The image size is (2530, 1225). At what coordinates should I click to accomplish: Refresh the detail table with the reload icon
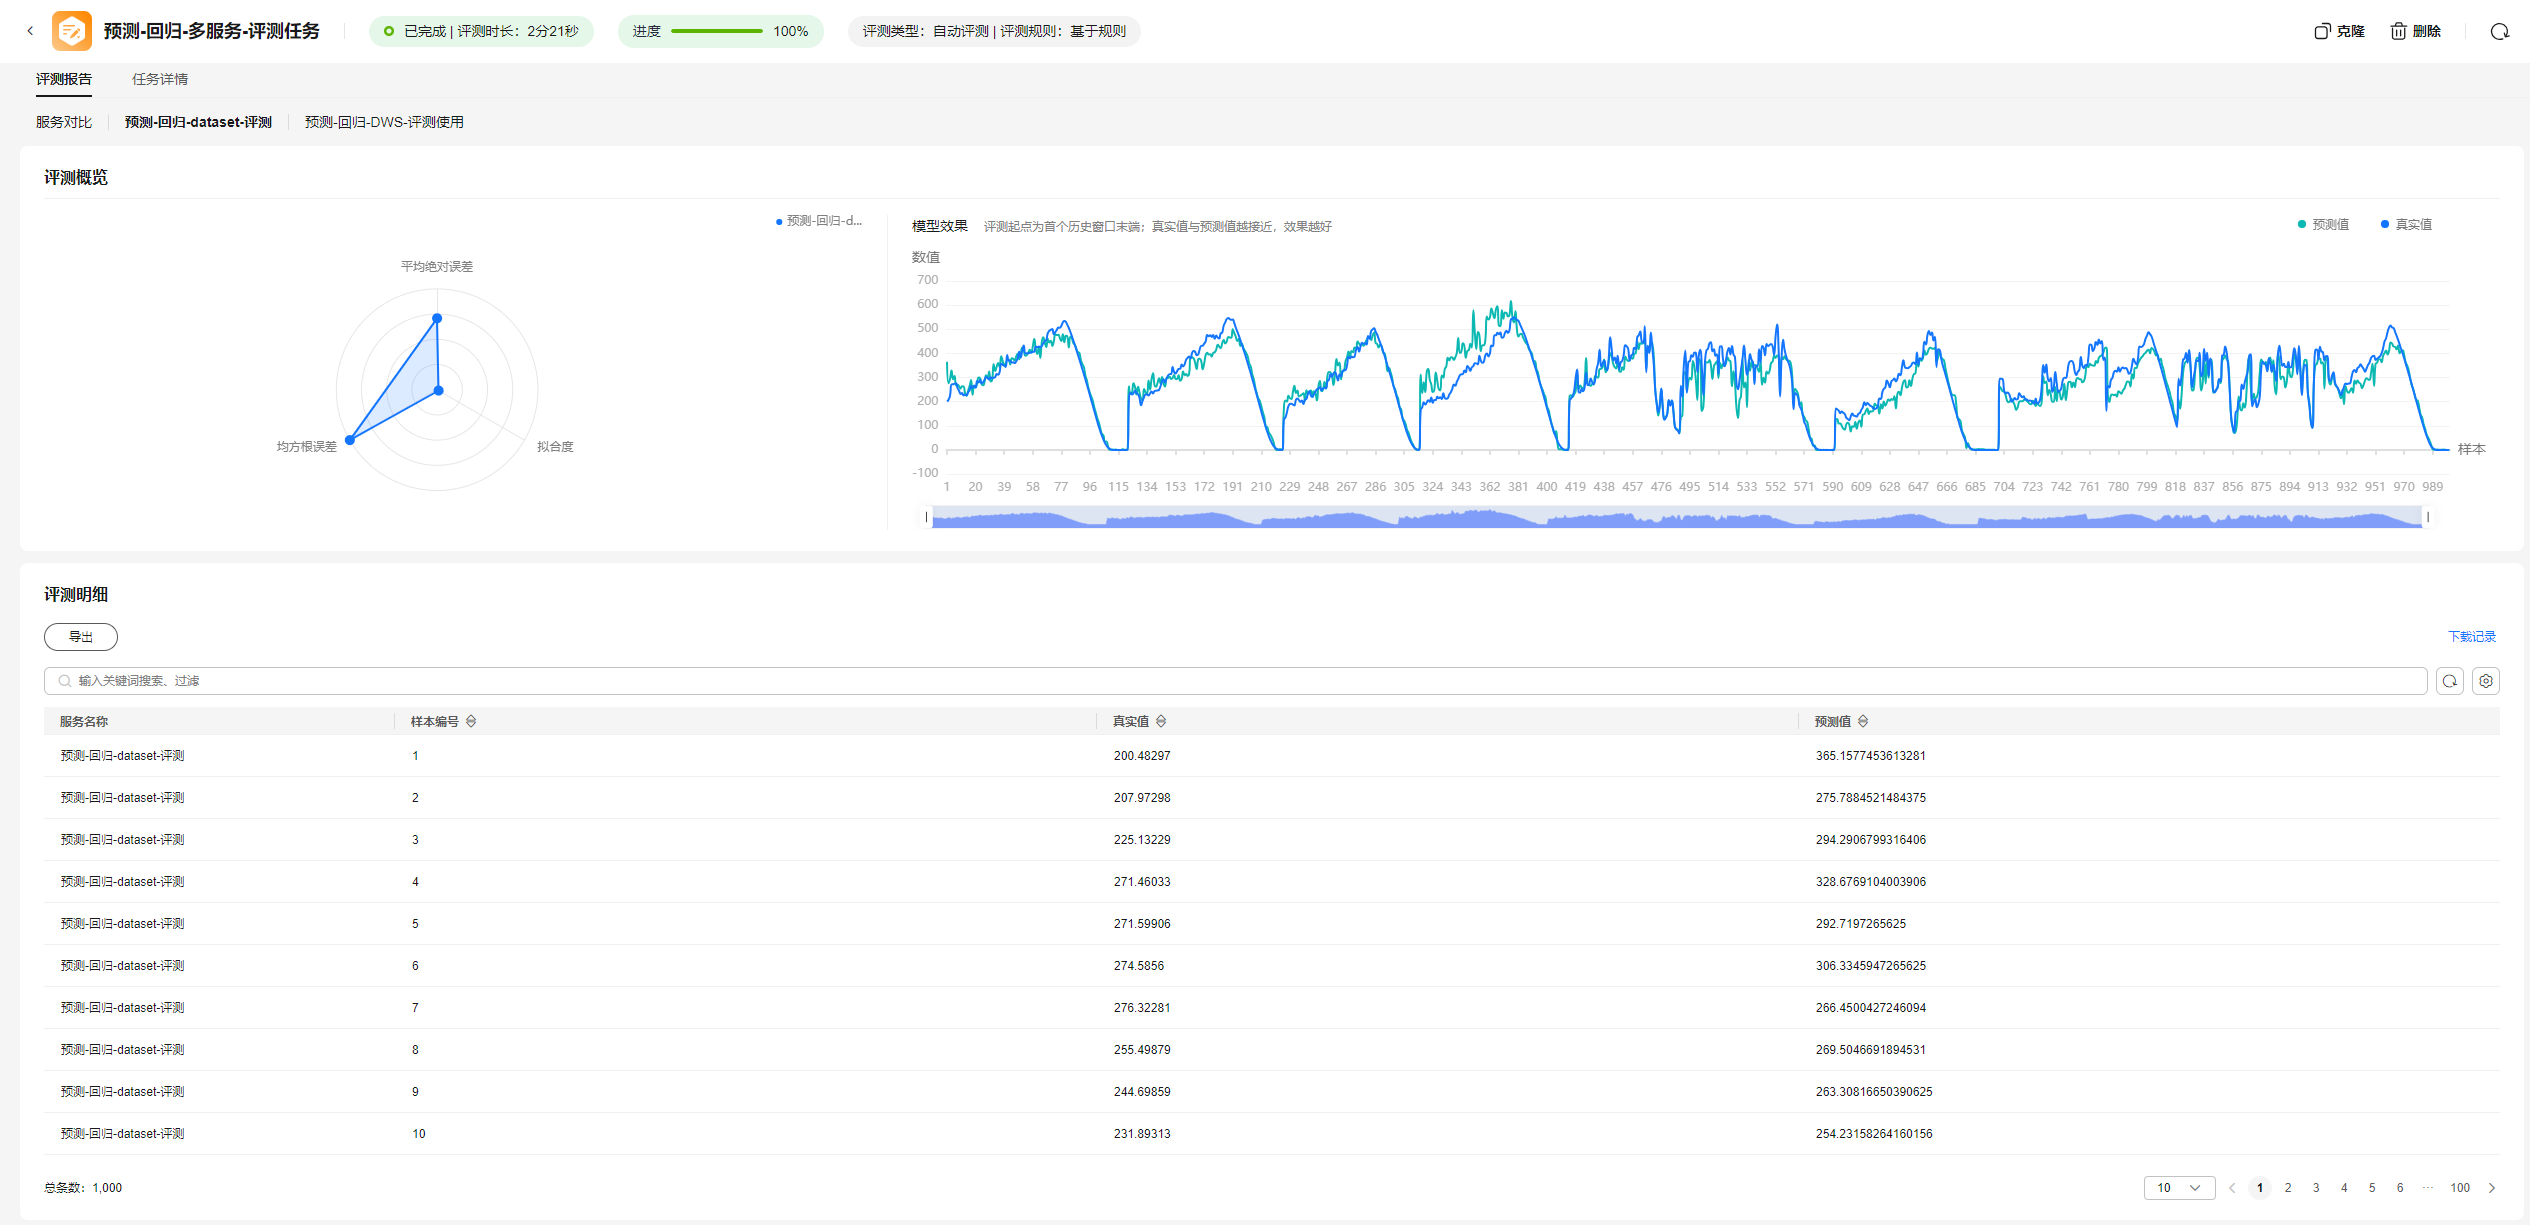(2449, 681)
